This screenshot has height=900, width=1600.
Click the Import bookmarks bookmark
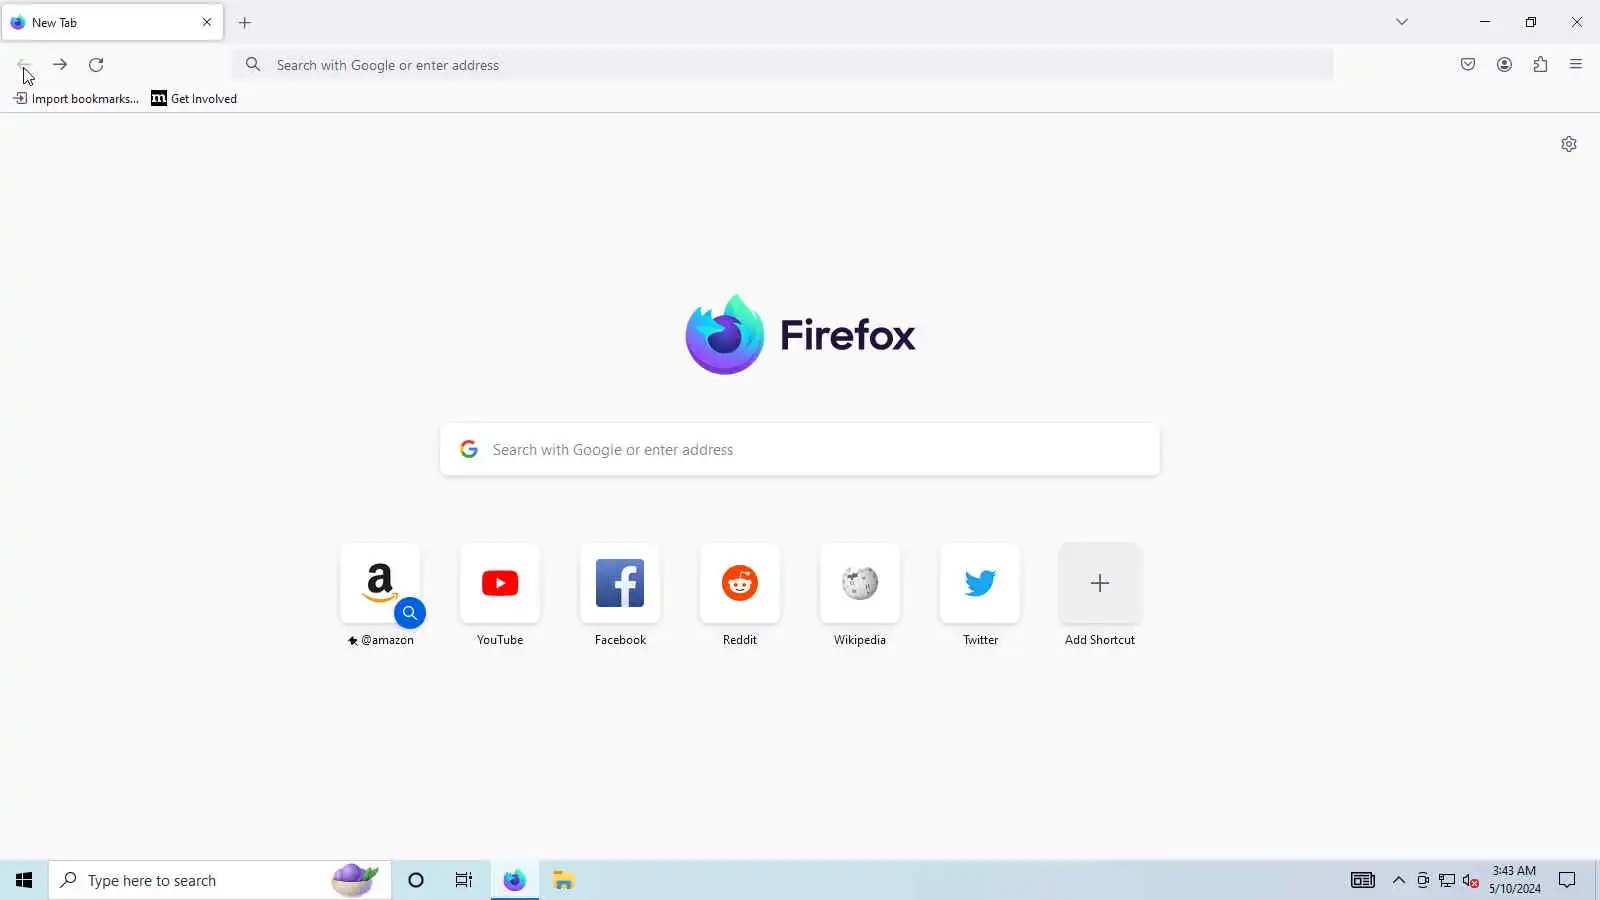point(76,98)
